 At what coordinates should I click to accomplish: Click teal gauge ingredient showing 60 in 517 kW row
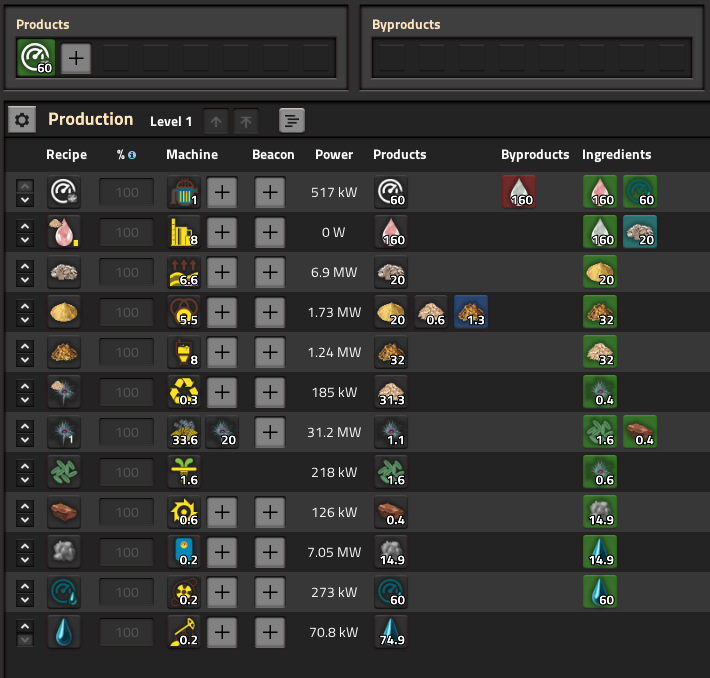pyautogui.click(x=640, y=192)
